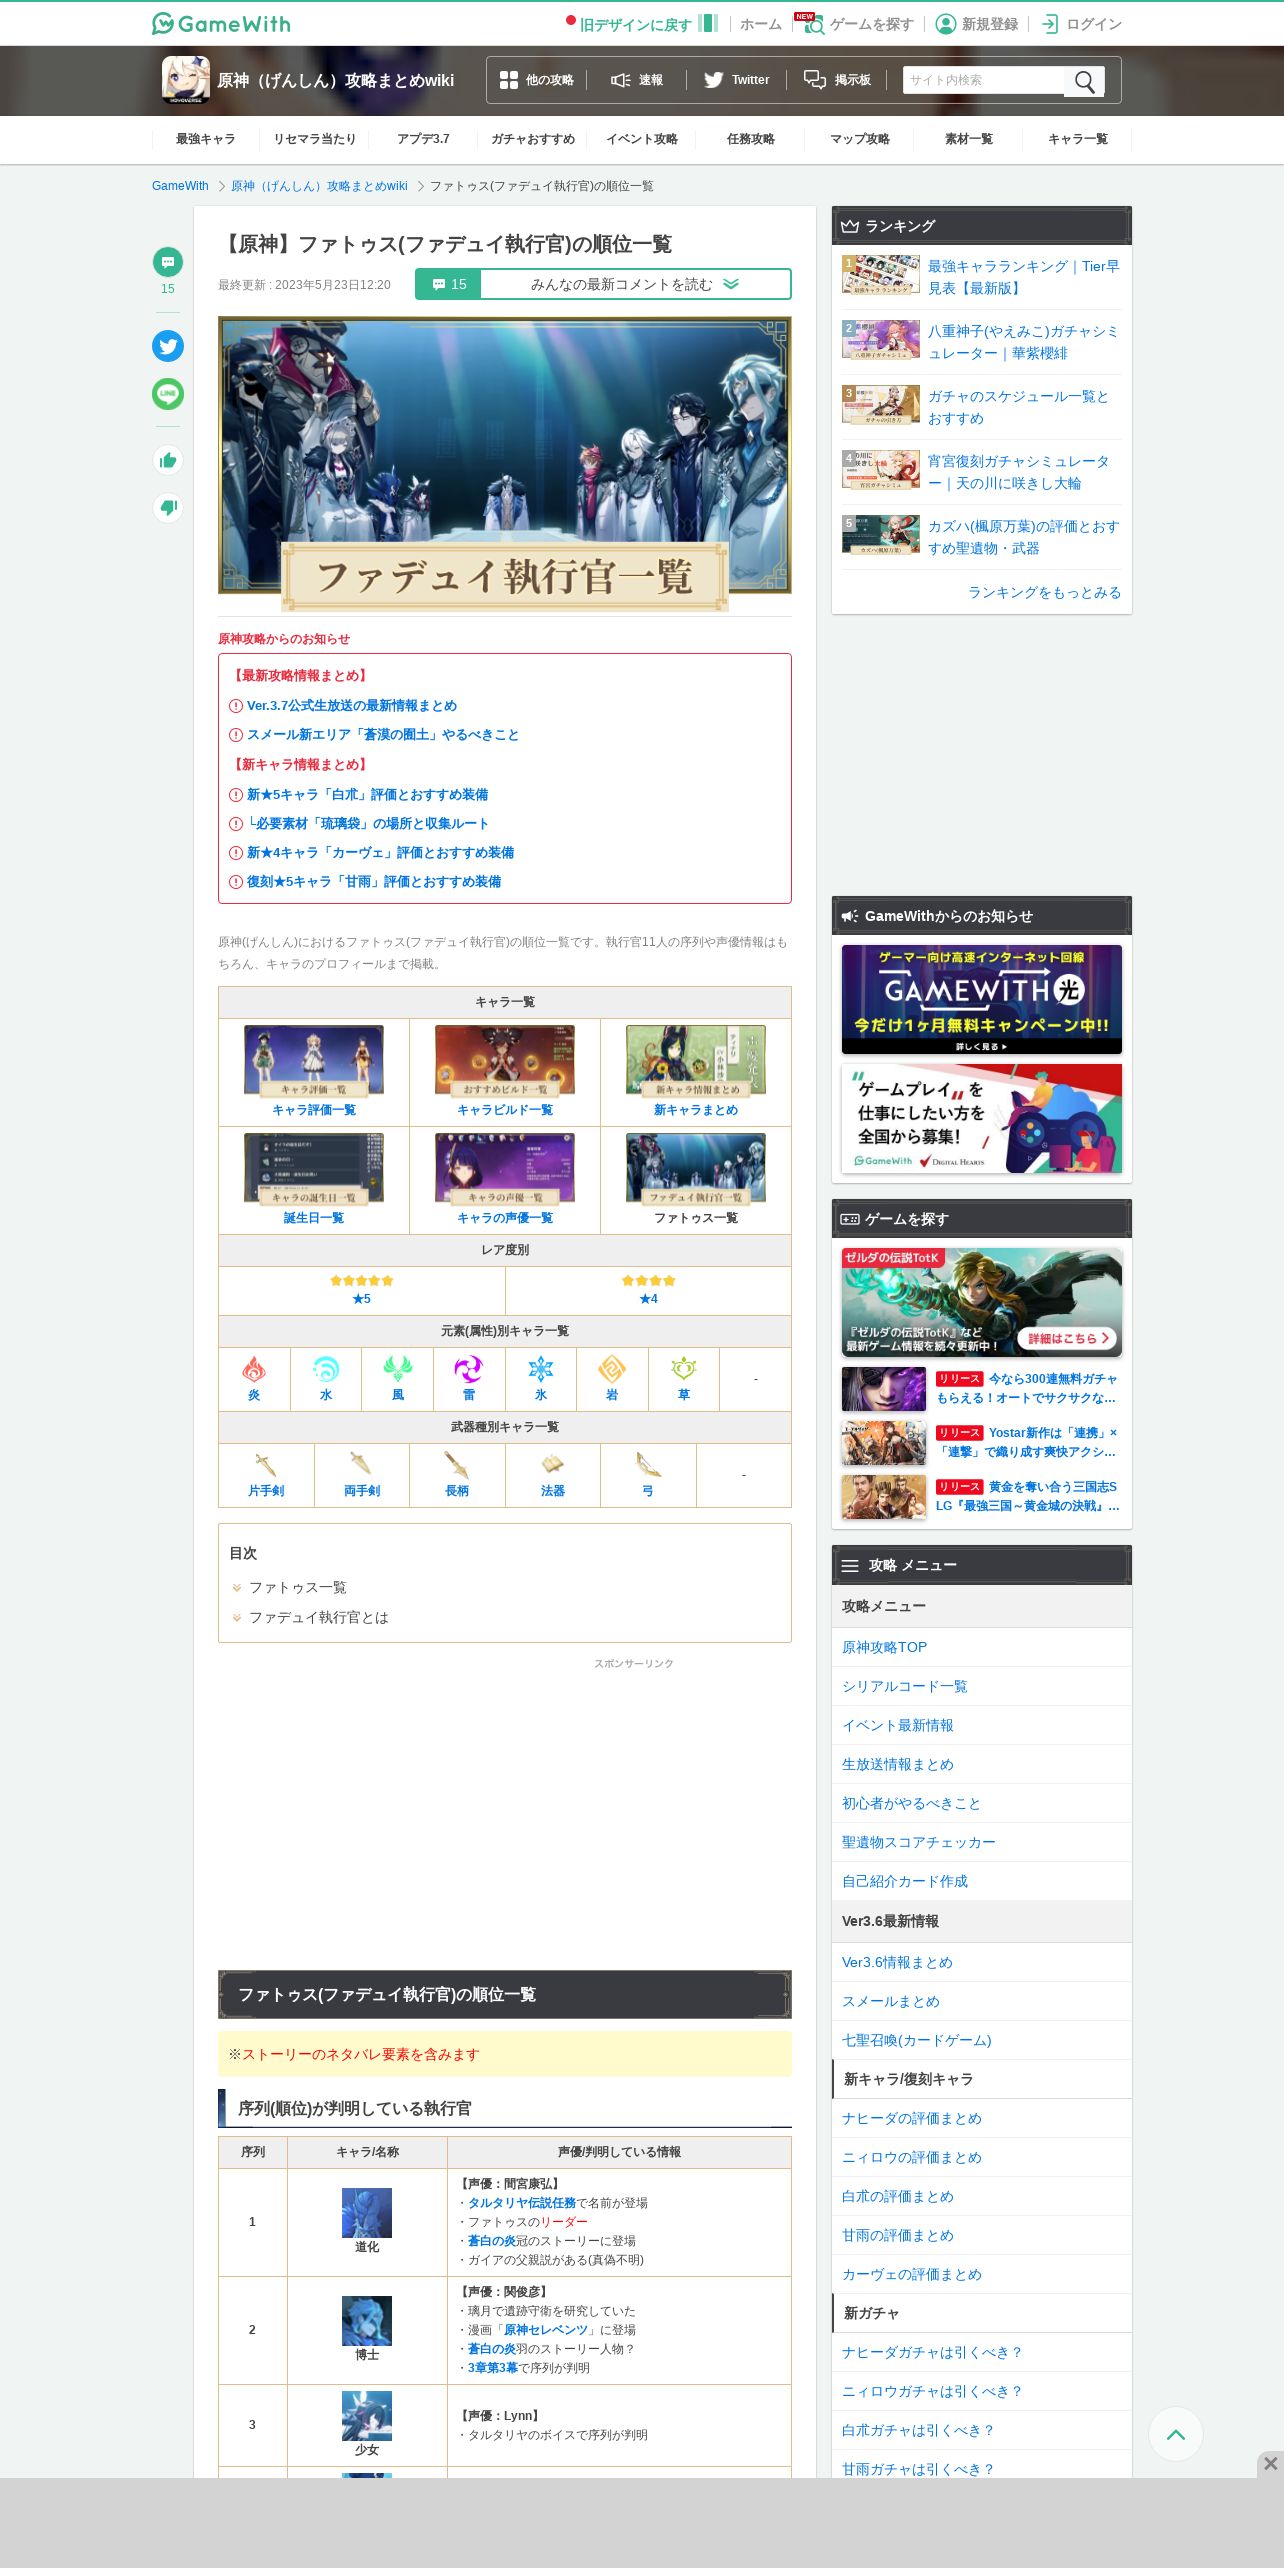This screenshot has width=1284, height=2568.
Task: Open キャラ一覧 nav tab
Action: click(x=1078, y=139)
